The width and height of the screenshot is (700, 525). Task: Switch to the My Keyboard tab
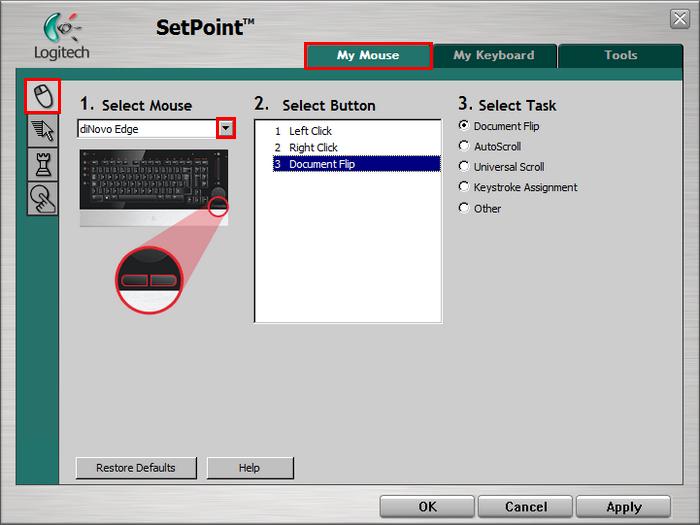(x=494, y=55)
